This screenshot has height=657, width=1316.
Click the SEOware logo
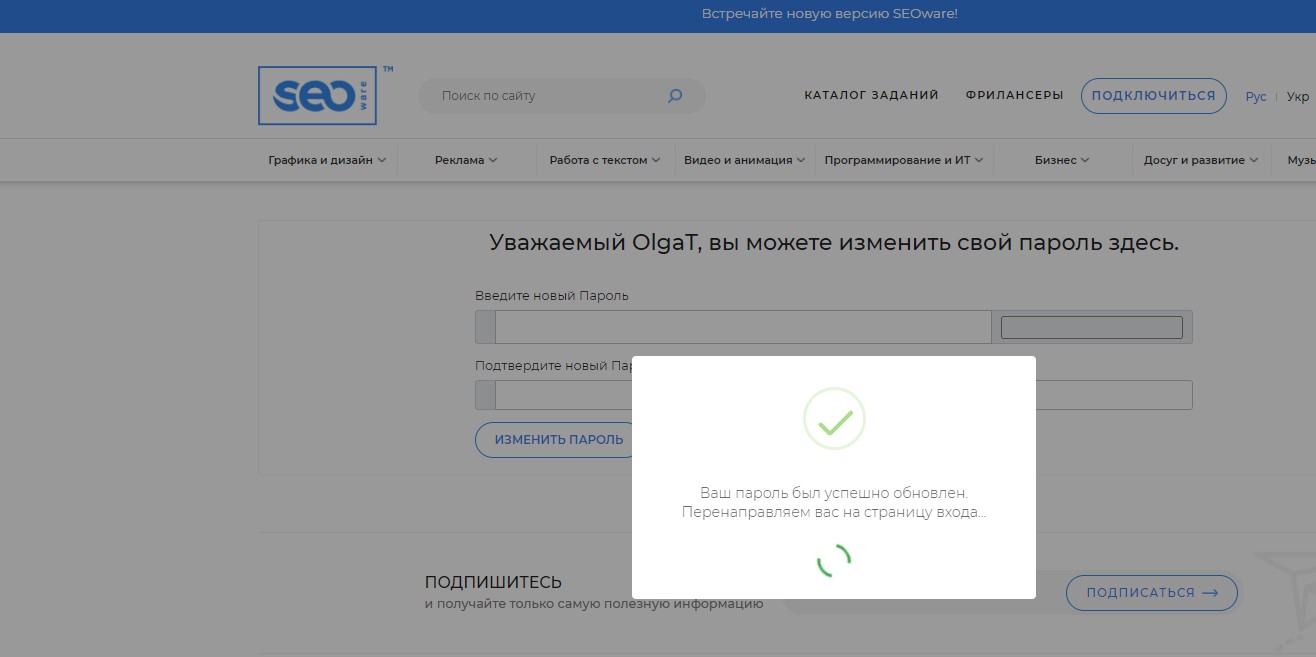(x=317, y=96)
